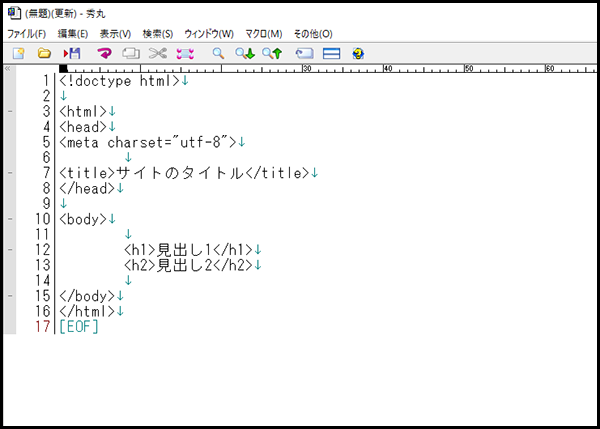Click line number 17 in the gutter
Viewport: 600px width, 429px height.
(41, 327)
